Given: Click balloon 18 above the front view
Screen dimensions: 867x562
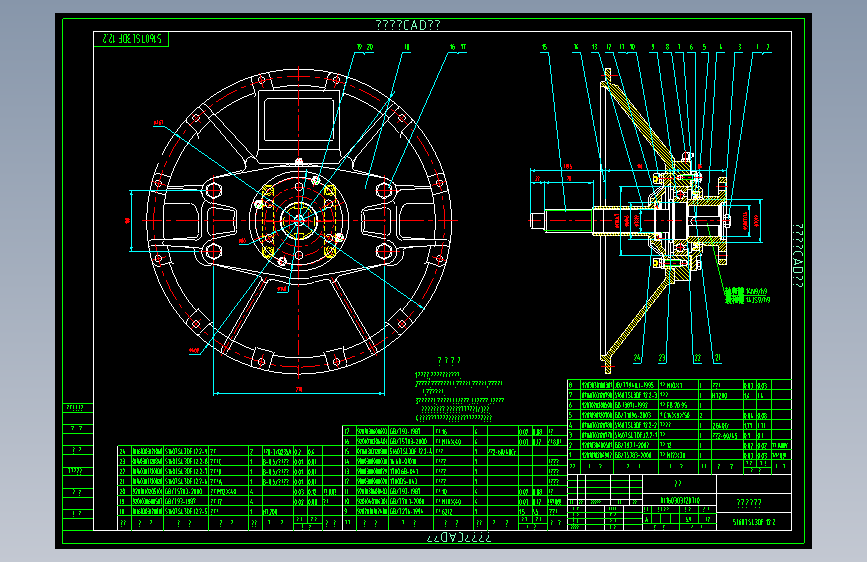Looking at the screenshot, I should [407, 48].
